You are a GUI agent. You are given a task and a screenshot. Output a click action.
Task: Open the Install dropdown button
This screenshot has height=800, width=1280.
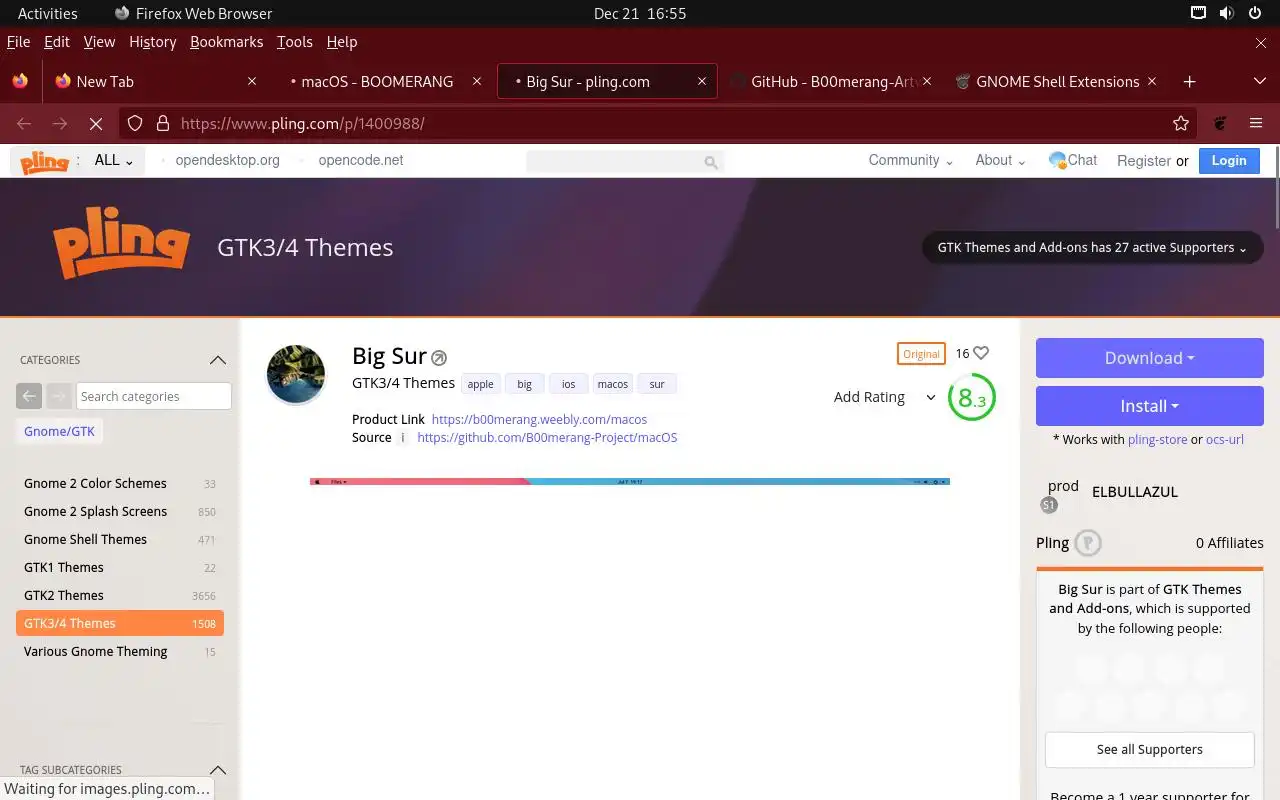pyautogui.click(x=1150, y=406)
